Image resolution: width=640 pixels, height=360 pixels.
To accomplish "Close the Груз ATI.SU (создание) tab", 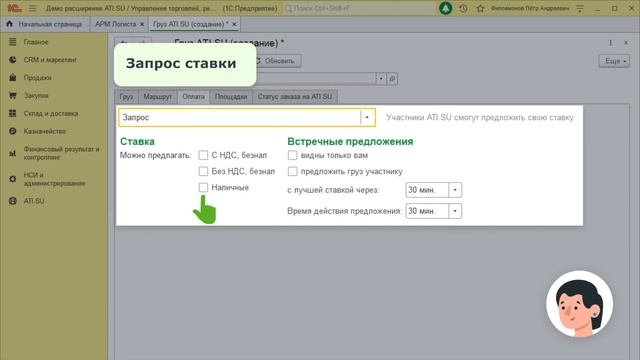I will coord(234,24).
